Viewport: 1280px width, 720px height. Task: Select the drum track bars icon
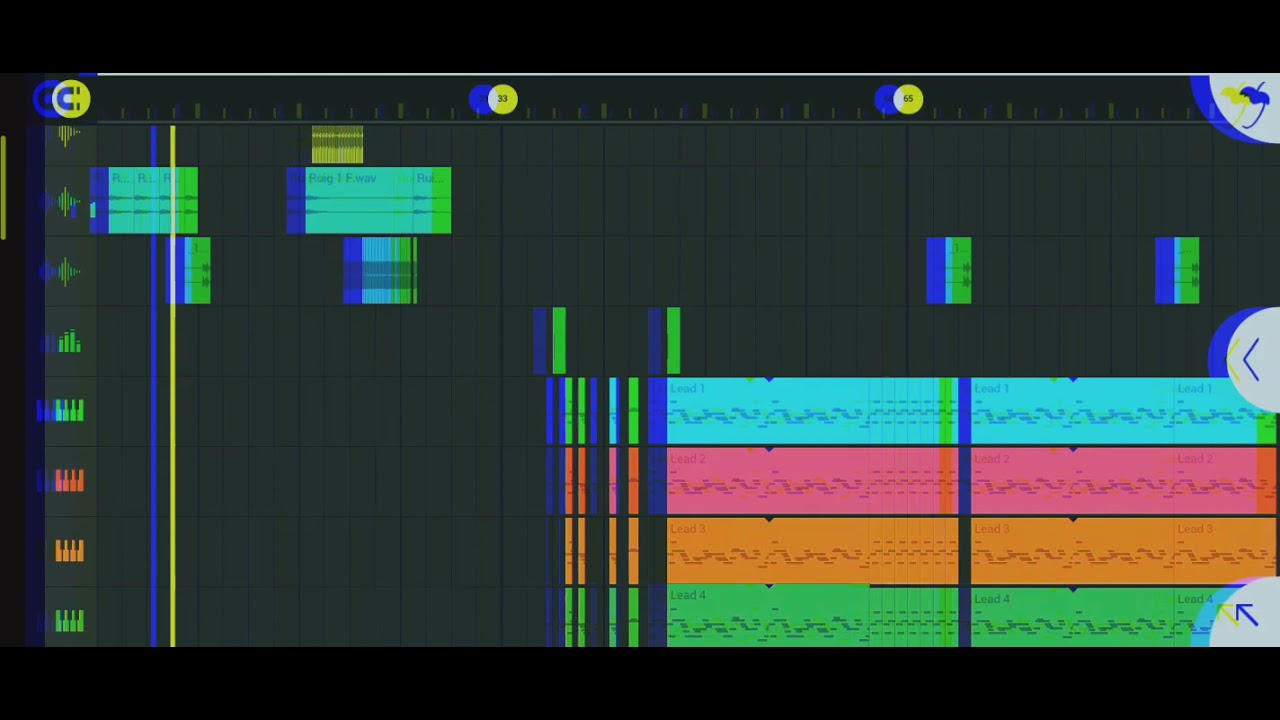pyautogui.click(x=69, y=342)
